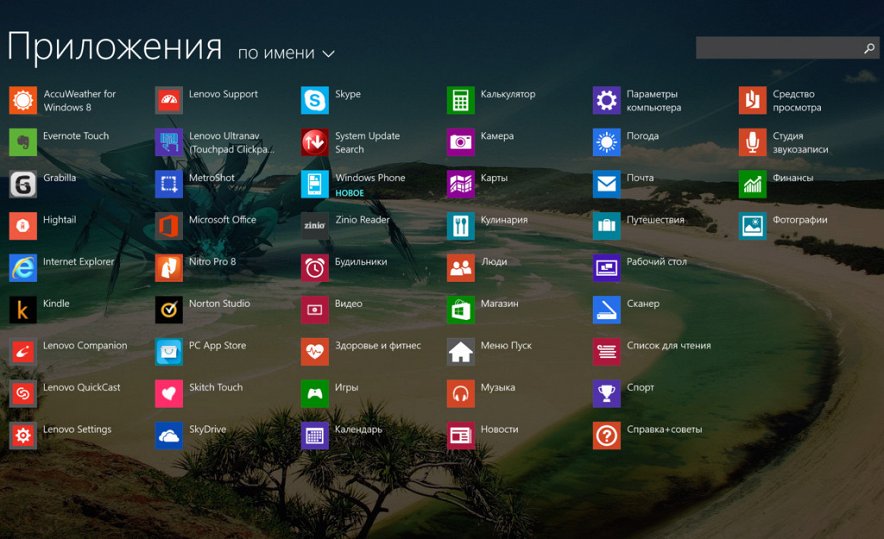884x539 pixels.
Task: Click the search magnifier button
Action: 868,48
